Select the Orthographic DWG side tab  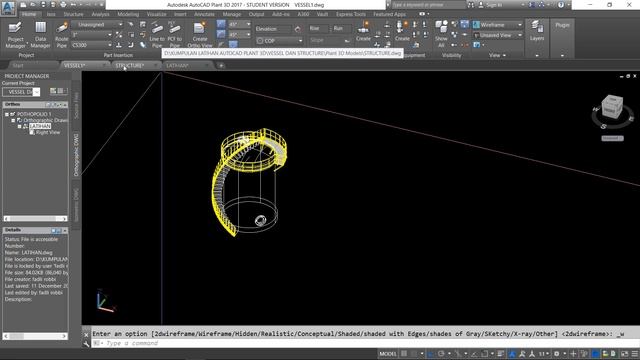point(76,155)
